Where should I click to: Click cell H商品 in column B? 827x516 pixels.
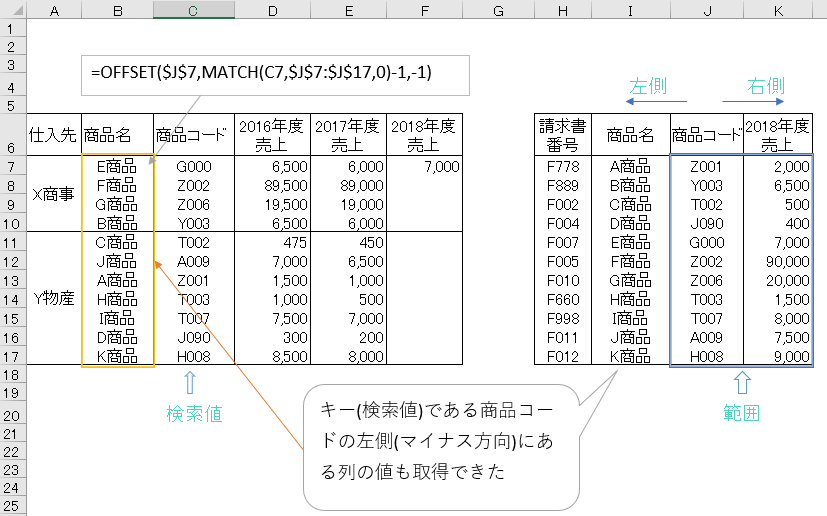pyautogui.click(x=117, y=300)
